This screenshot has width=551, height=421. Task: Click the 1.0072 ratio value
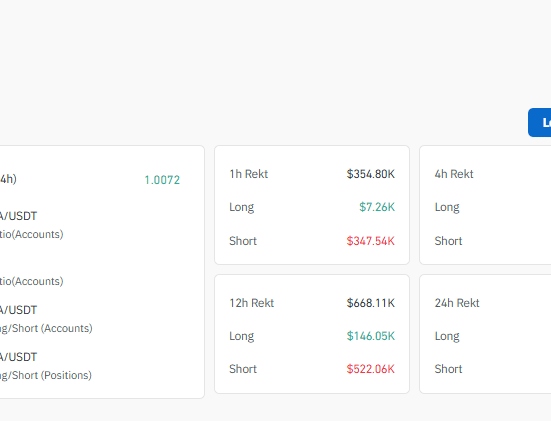tap(162, 180)
